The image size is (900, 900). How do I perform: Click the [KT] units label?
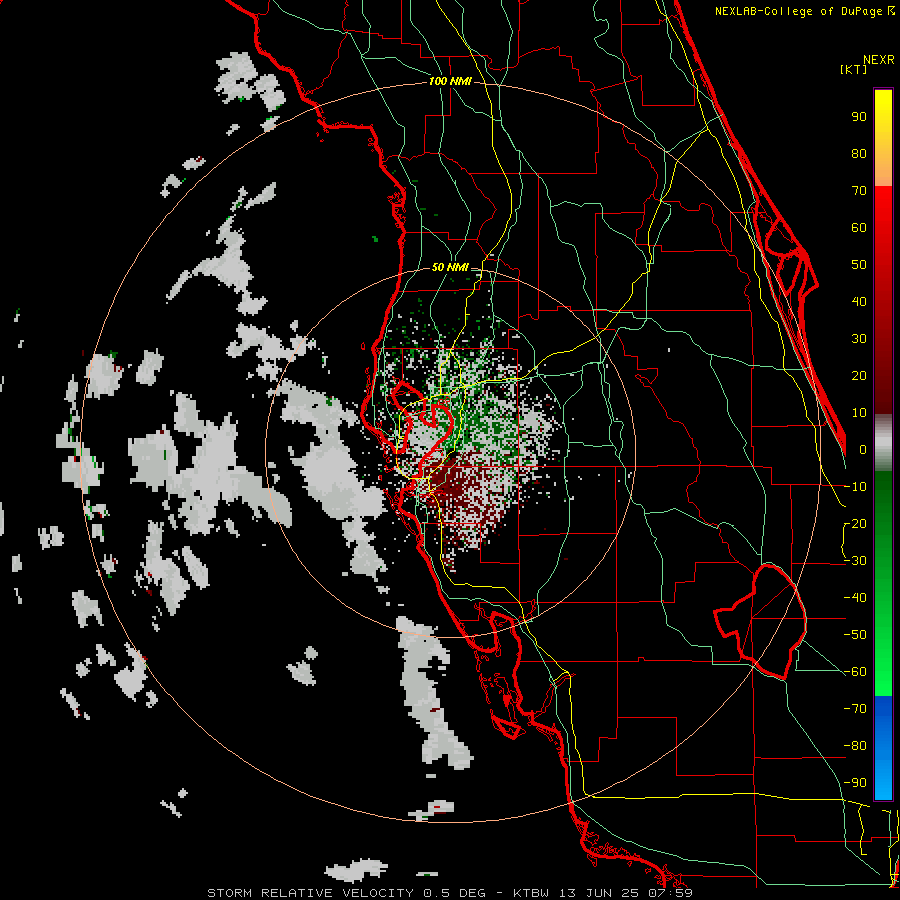pyautogui.click(x=854, y=69)
